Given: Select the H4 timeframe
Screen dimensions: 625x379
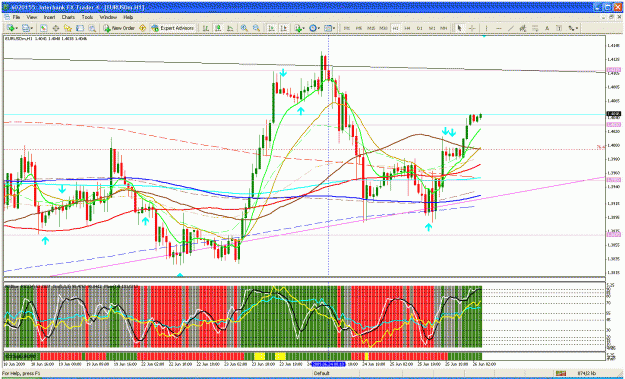Looking at the screenshot, I should coord(407,28).
